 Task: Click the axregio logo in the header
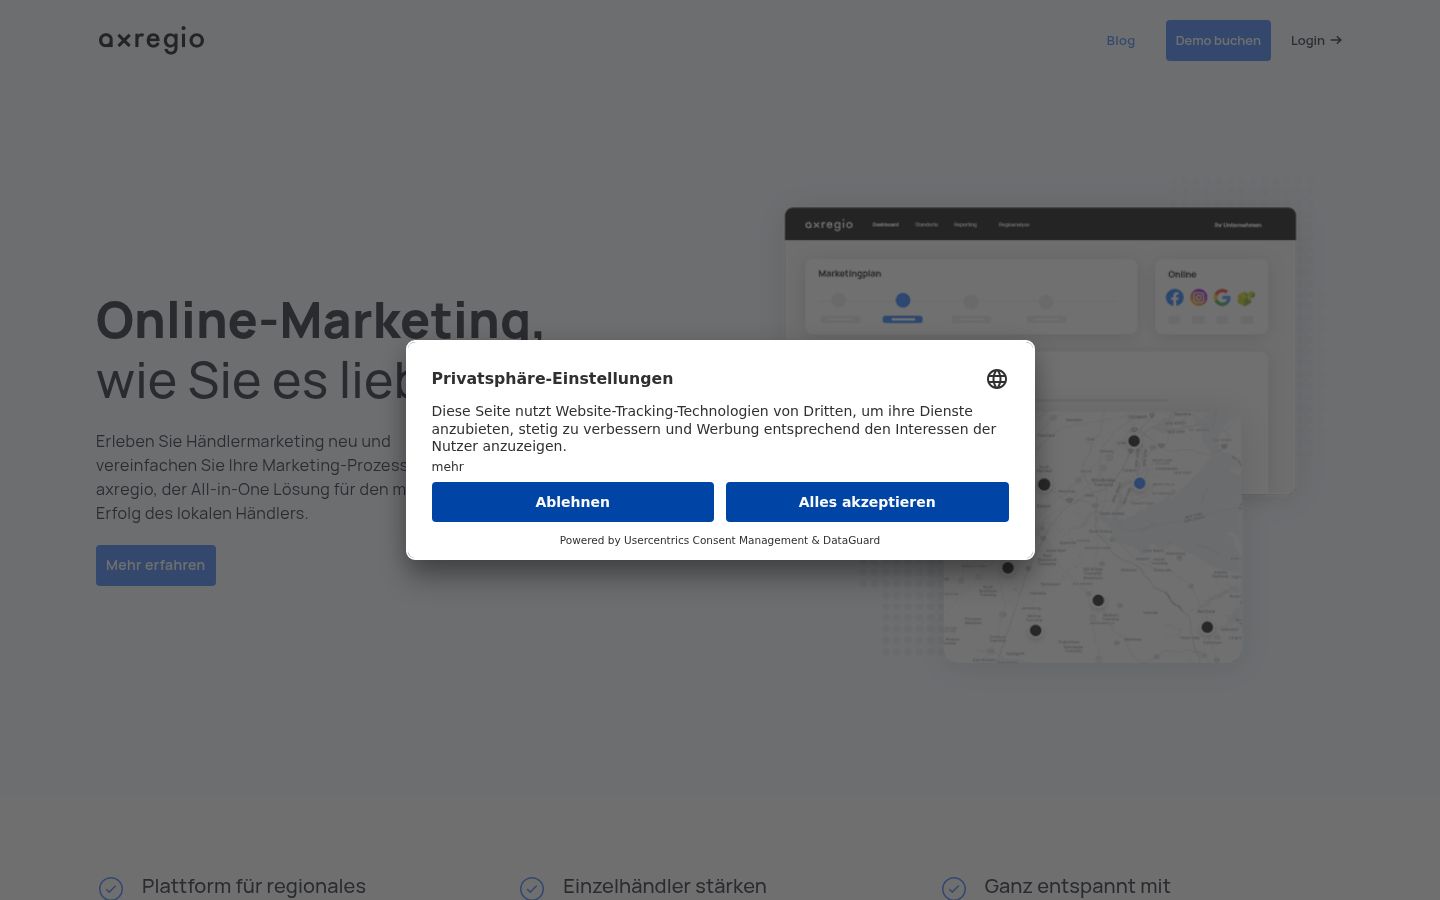tap(151, 40)
